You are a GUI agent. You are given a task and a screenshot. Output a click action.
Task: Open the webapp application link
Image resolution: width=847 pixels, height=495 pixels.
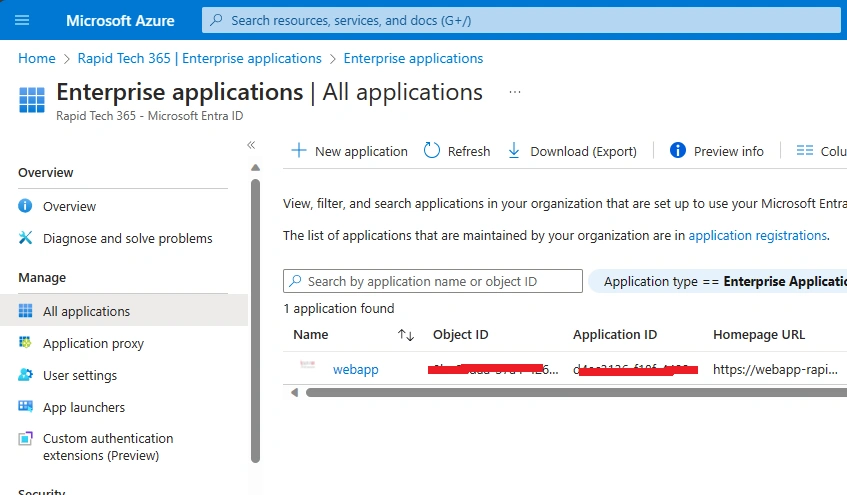[355, 370]
